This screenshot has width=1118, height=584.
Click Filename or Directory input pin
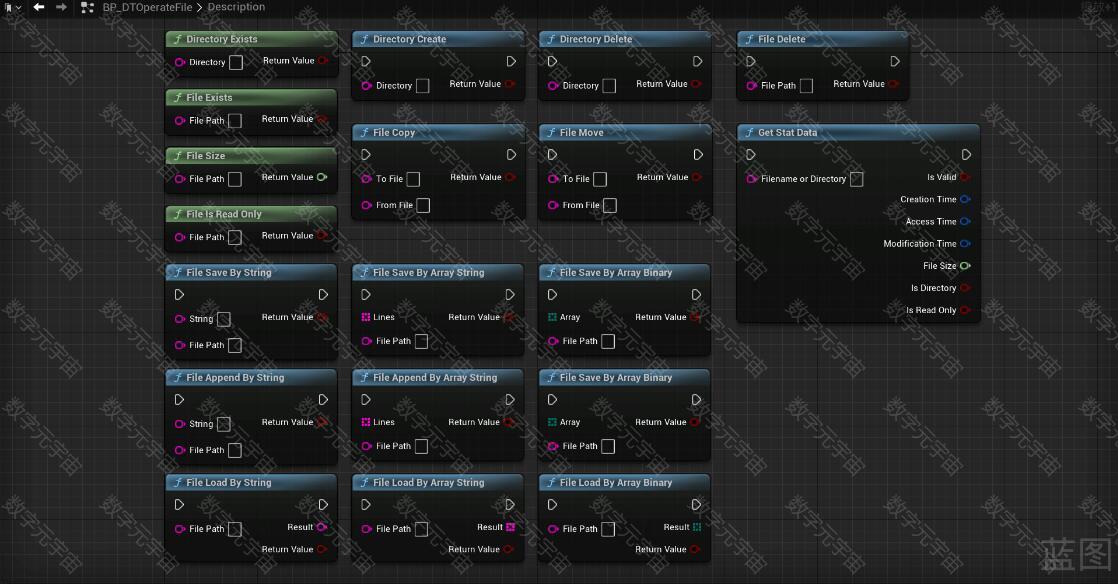point(752,179)
